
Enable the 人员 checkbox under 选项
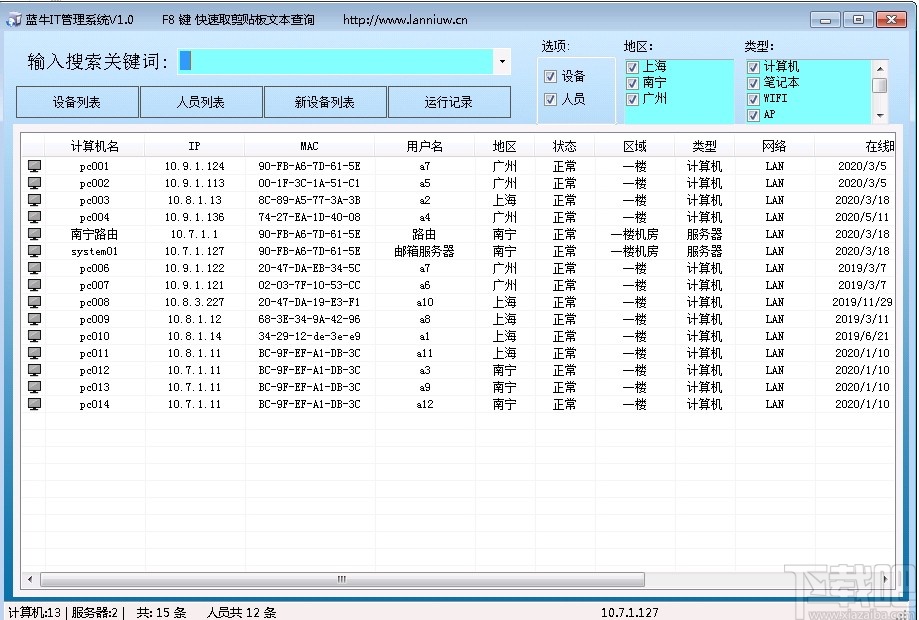(x=550, y=99)
